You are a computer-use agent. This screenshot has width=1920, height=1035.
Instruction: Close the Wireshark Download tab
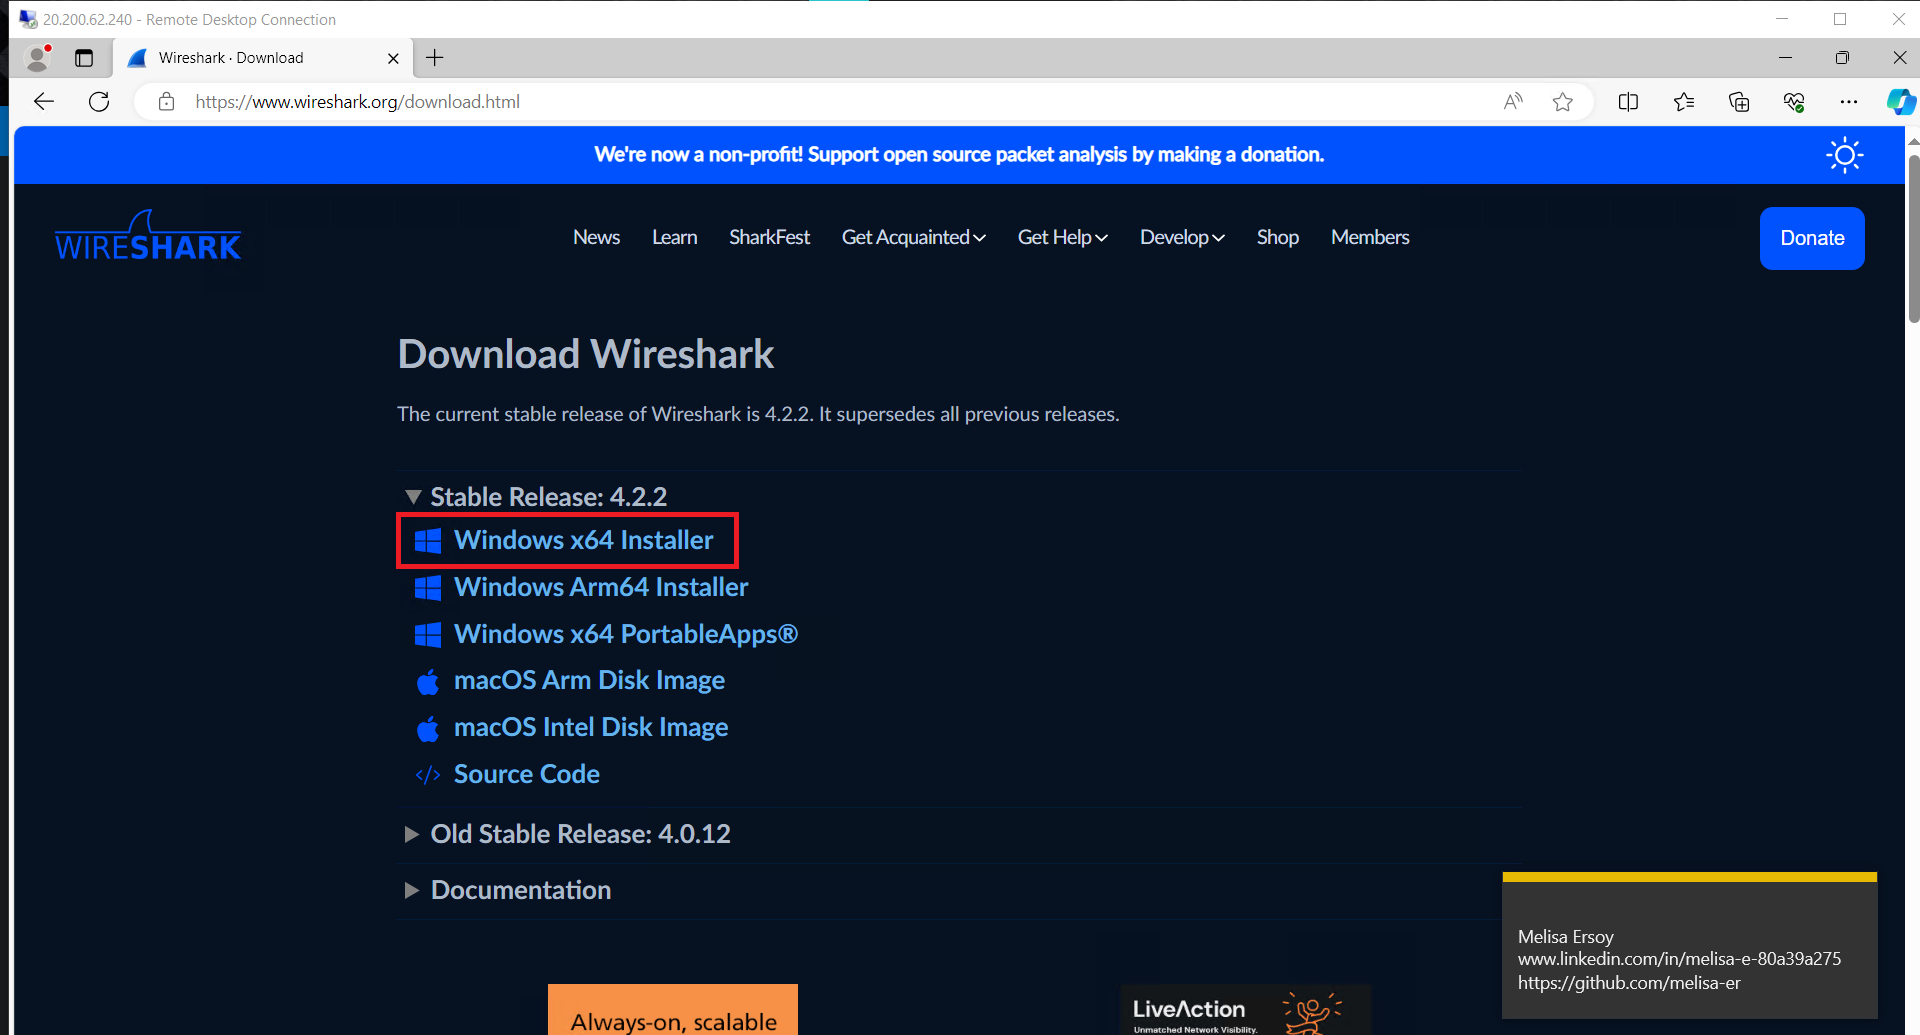click(393, 58)
